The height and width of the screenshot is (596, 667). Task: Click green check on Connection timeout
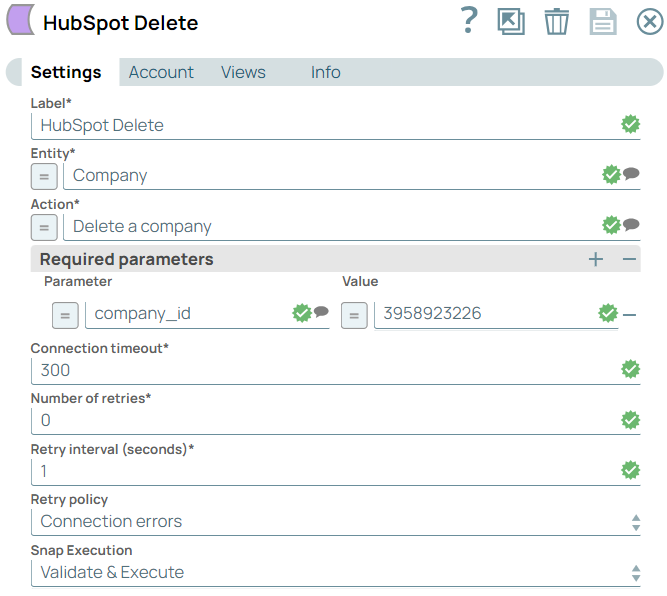(x=630, y=369)
